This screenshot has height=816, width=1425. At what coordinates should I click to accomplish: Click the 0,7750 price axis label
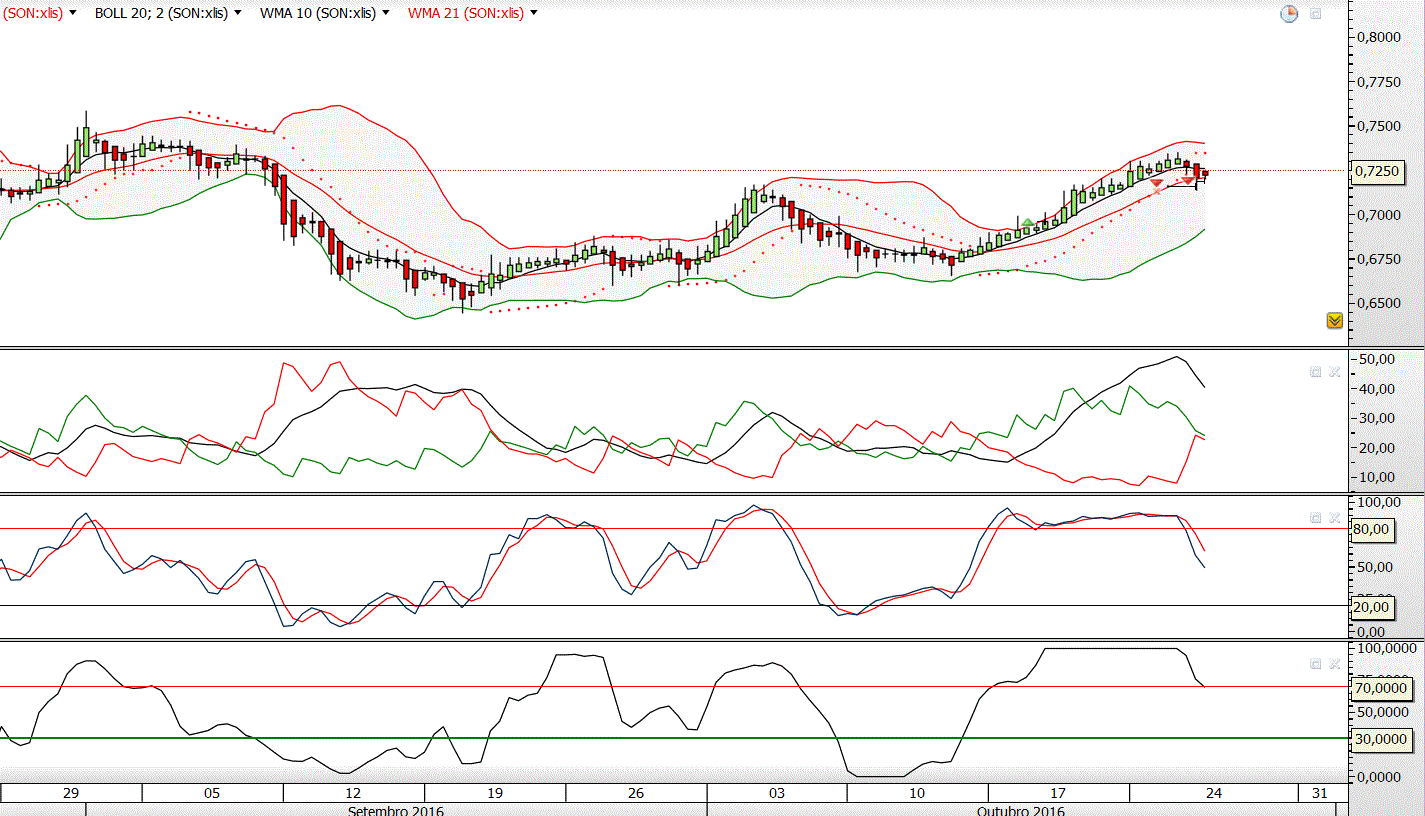[1379, 81]
